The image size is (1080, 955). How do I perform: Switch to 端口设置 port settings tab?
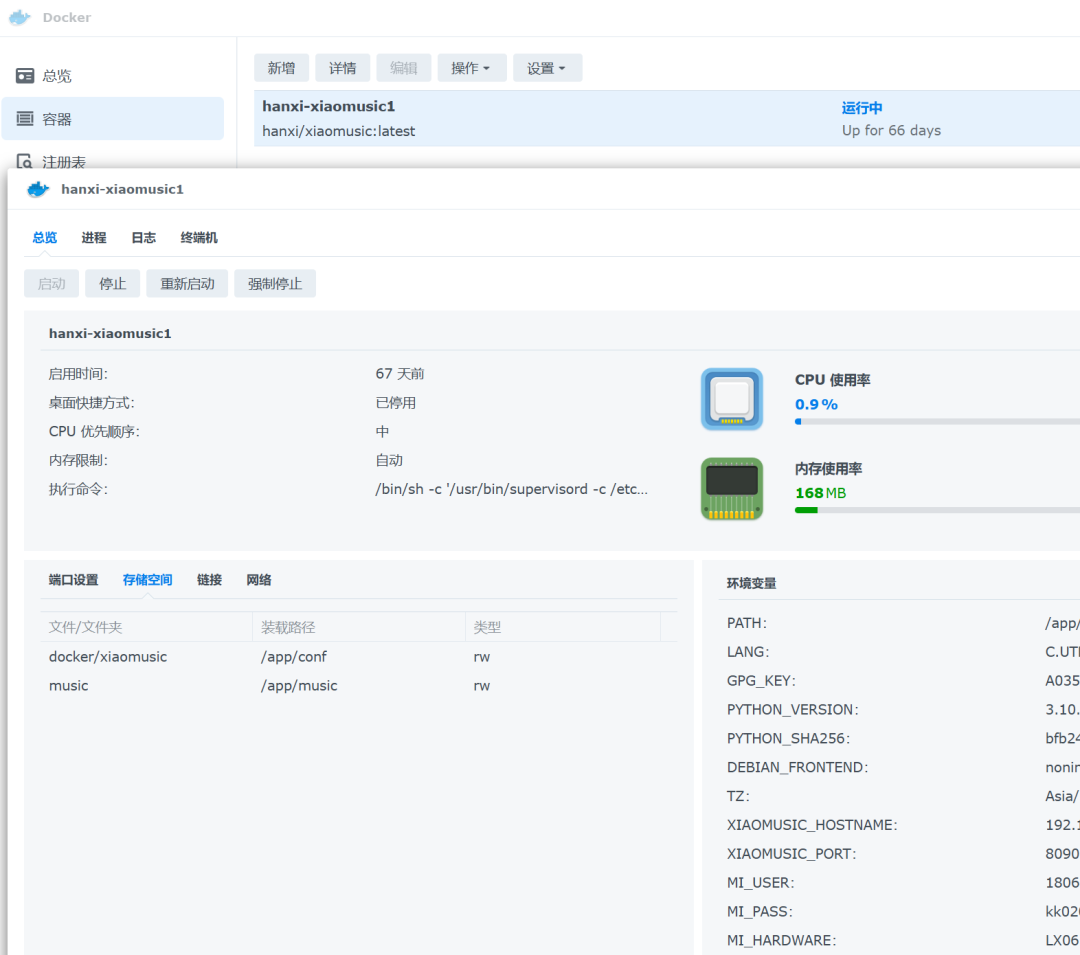pos(74,580)
